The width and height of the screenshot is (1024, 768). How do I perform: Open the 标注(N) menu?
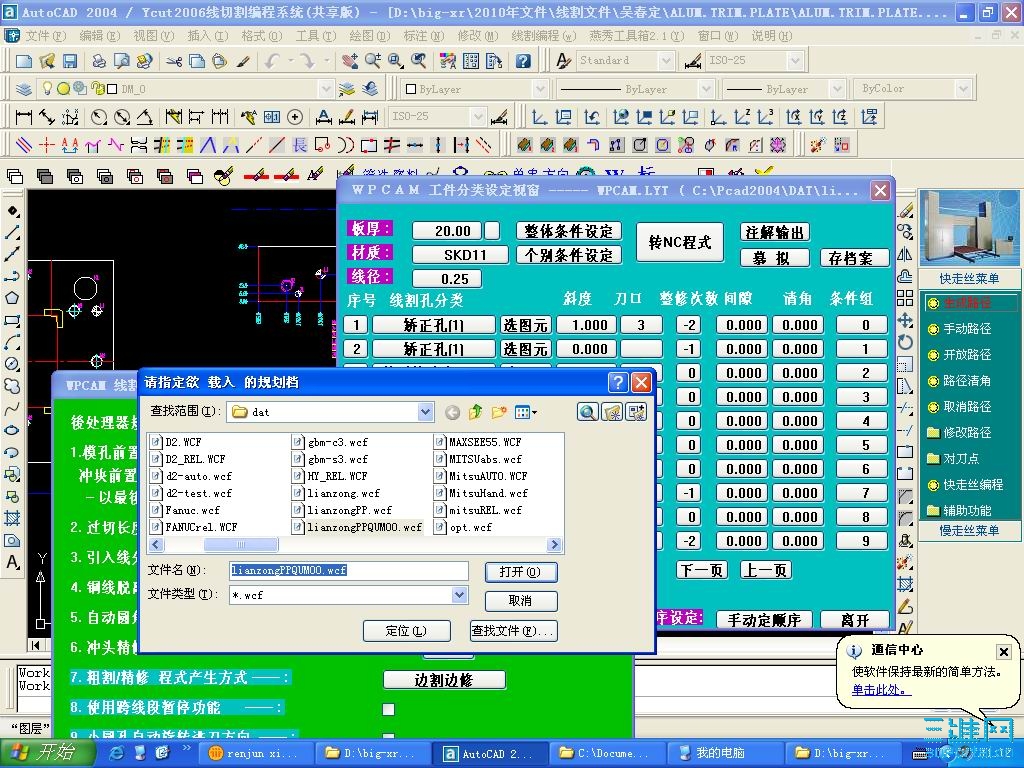pos(423,35)
